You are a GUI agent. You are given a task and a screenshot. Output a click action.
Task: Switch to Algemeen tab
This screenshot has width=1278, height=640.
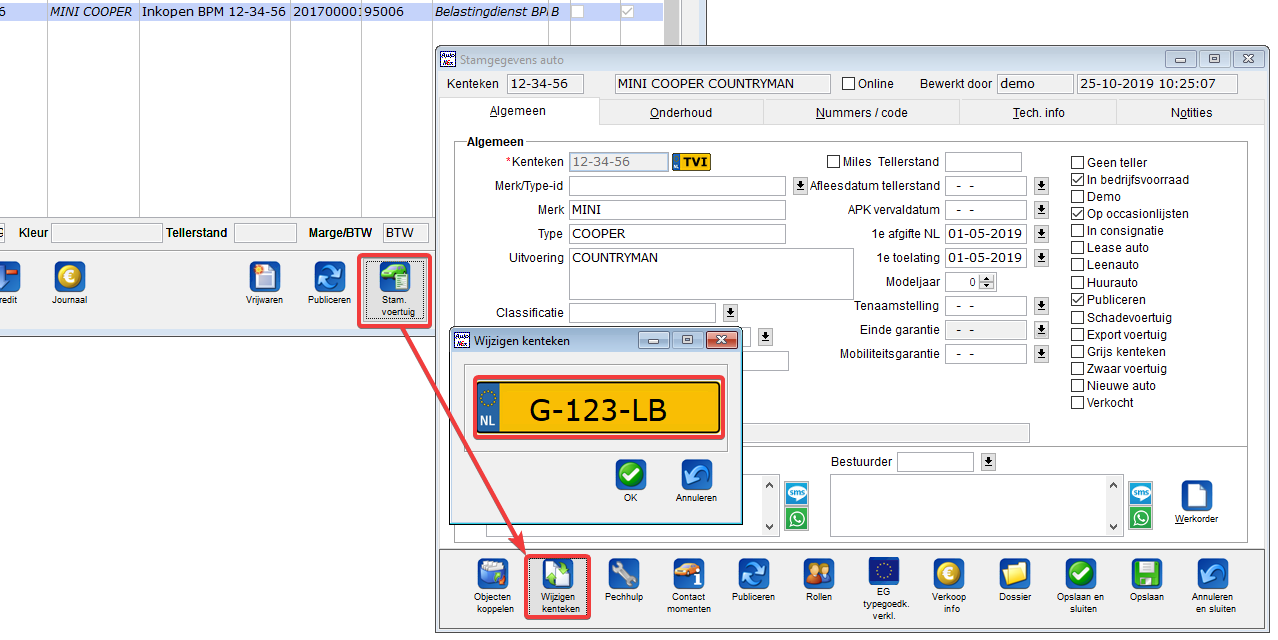coord(518,111)
